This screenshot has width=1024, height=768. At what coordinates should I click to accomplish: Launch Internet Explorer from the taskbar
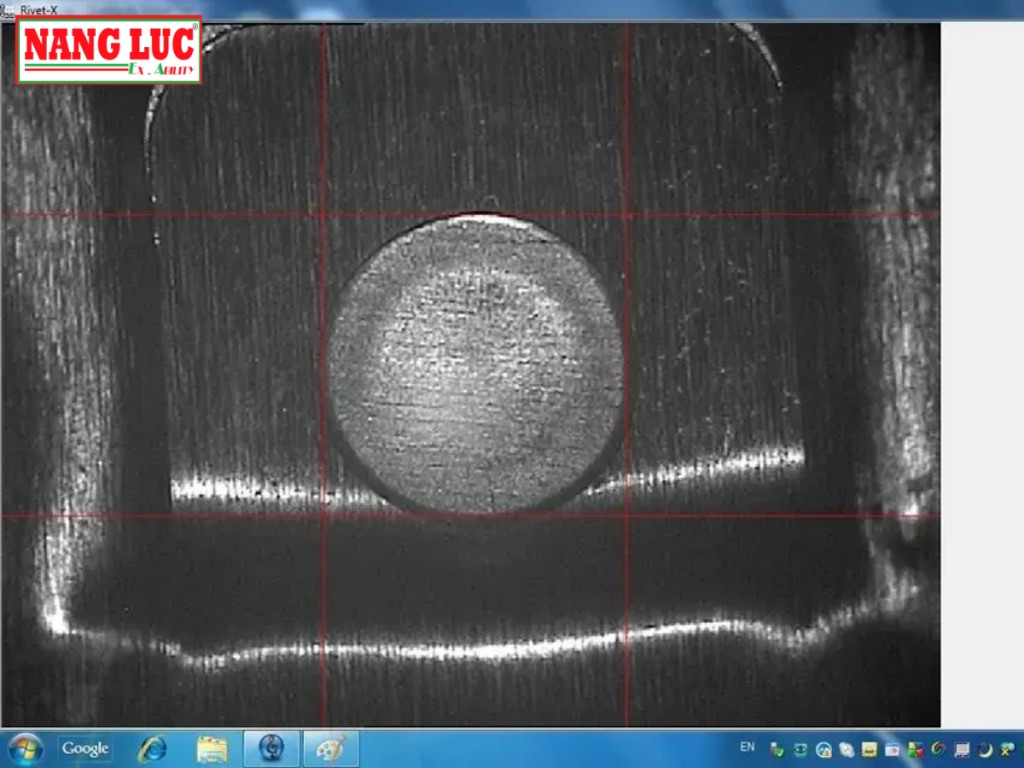tap(153, 748)
